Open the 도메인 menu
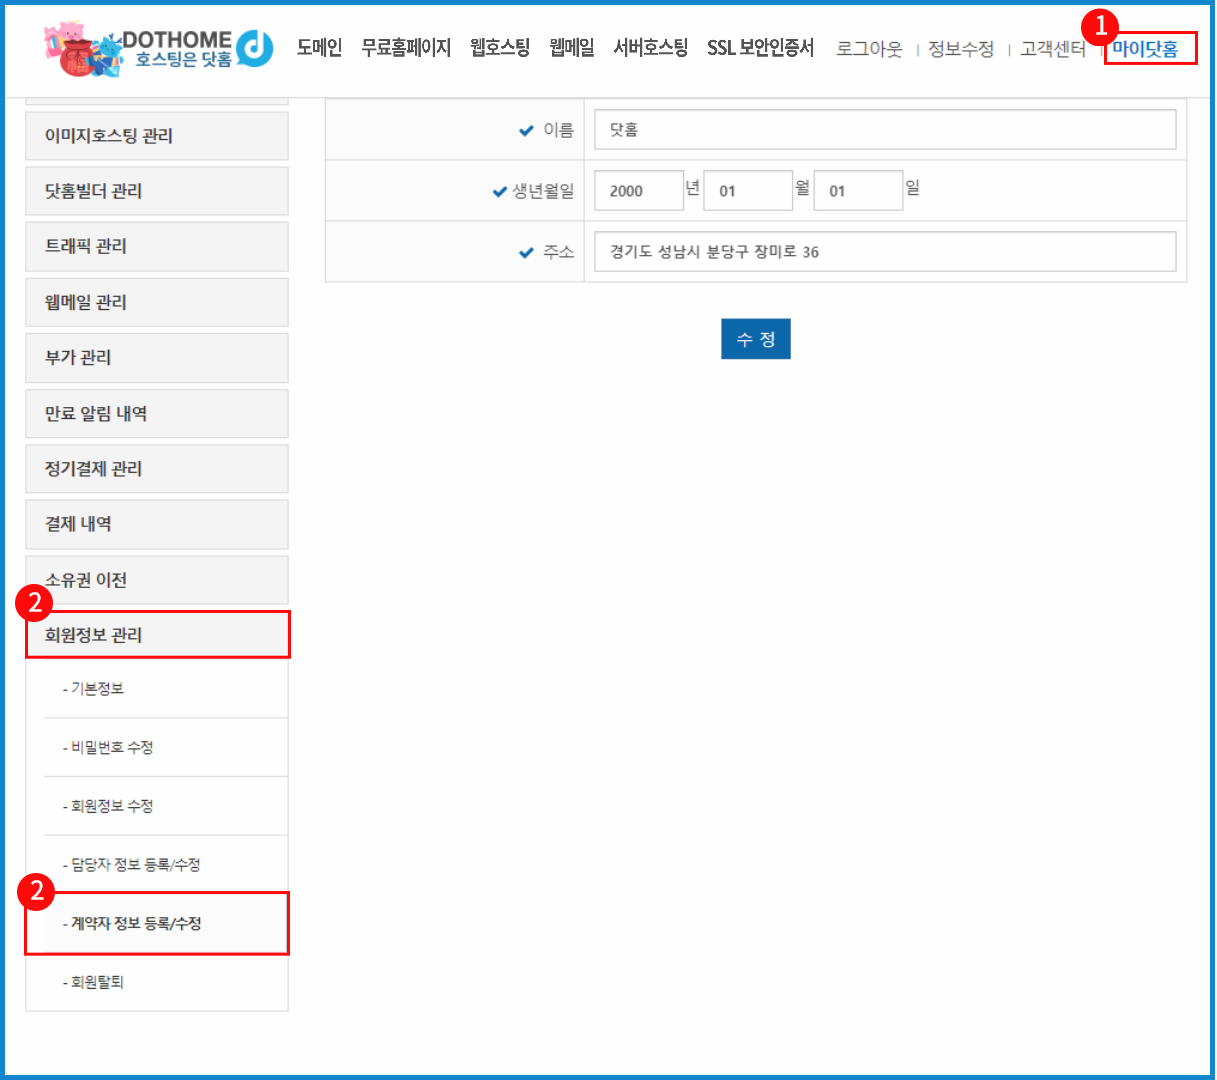1217x1080 pixels. pos(319,47)
